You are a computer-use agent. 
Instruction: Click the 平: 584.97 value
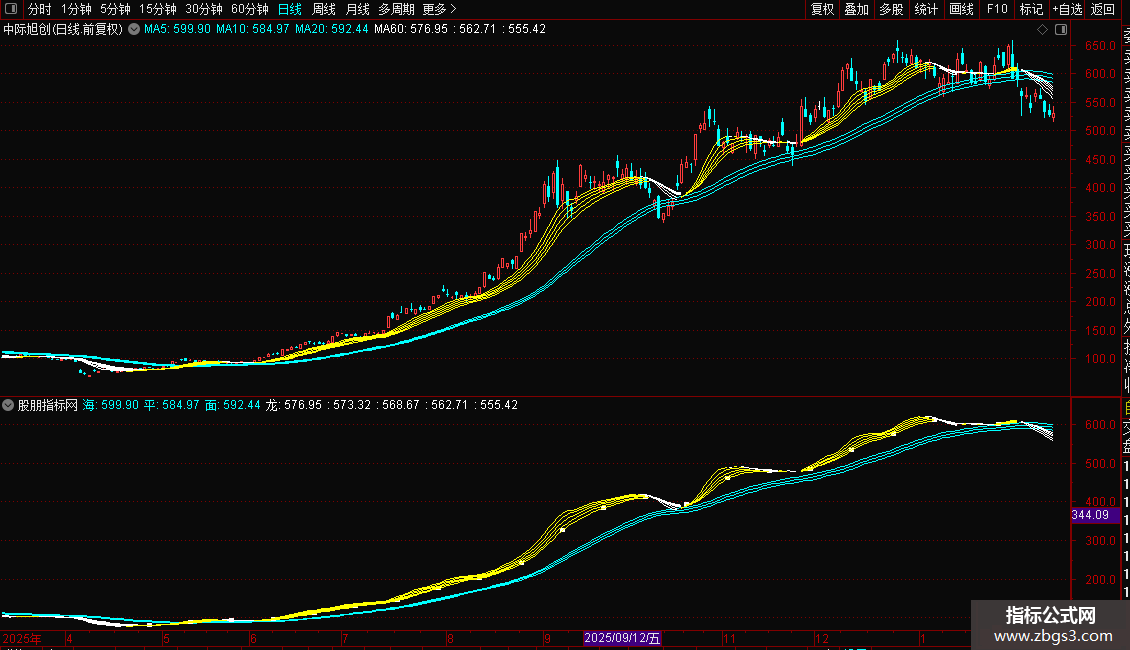[x=172, y=405]
